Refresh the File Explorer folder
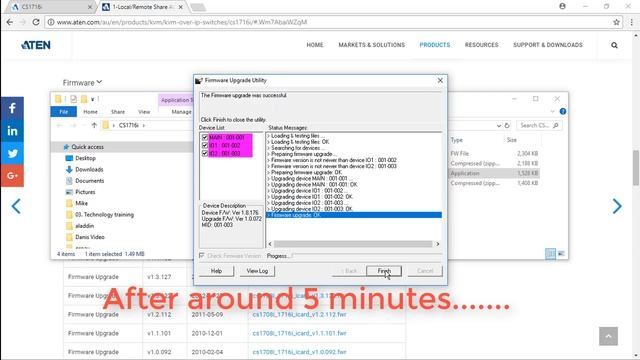 point(507,126)
